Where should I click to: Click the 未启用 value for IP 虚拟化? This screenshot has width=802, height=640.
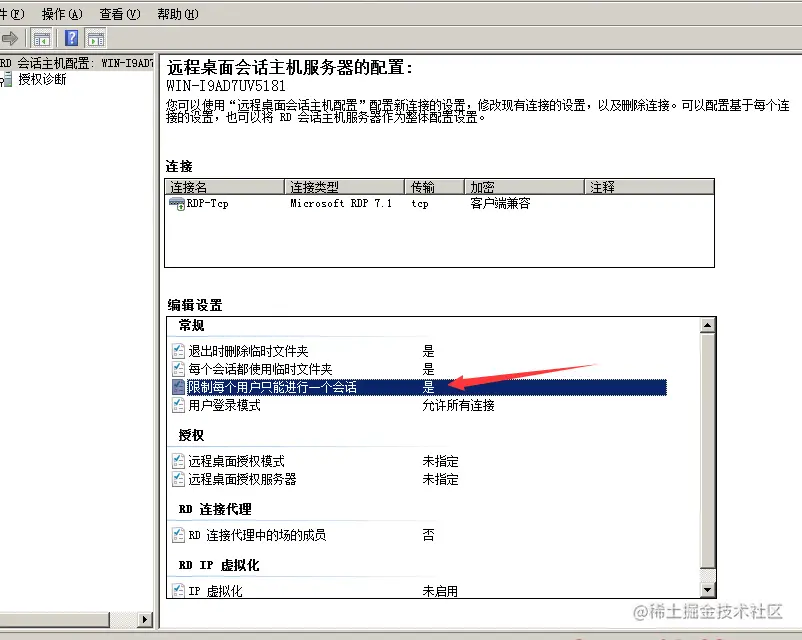(x=440, y=591)
